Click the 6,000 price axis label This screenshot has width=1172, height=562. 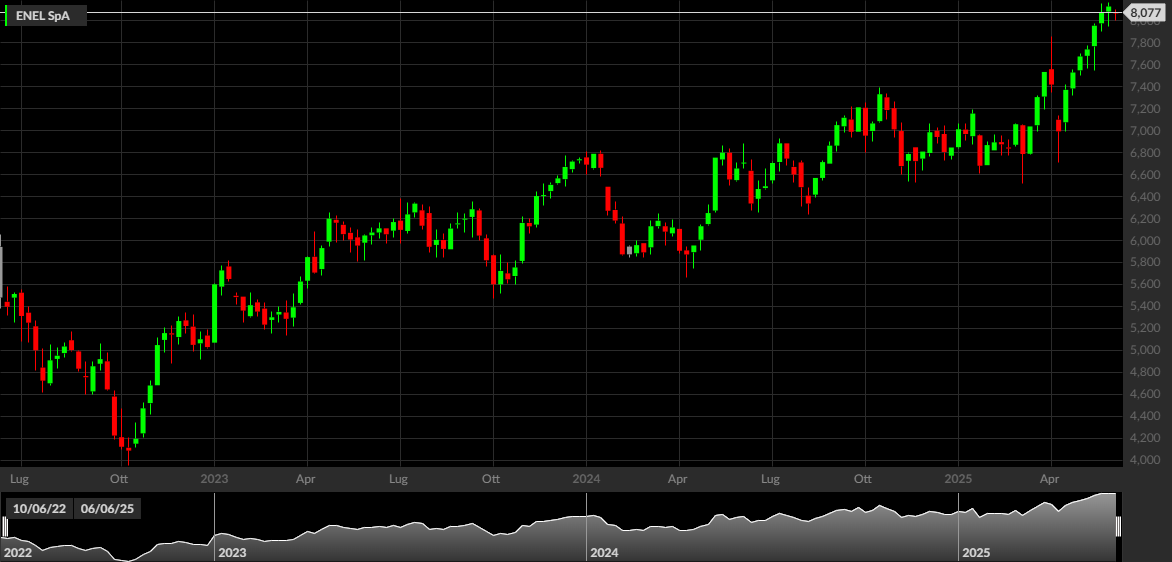[1144, 241]
